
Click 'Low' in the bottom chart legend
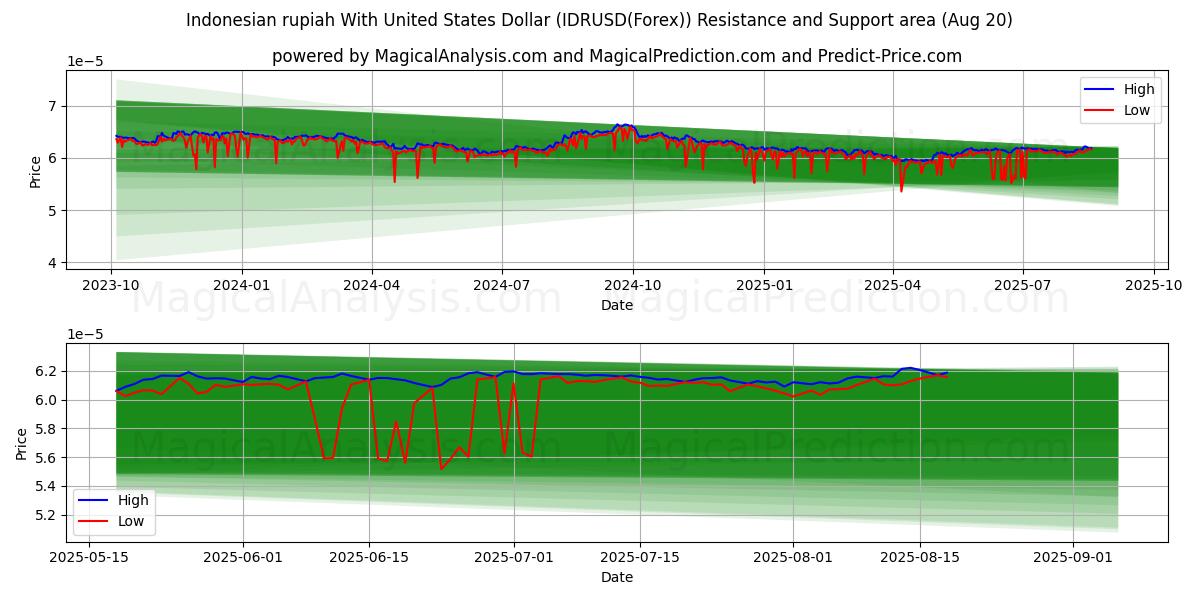[130, 521]
